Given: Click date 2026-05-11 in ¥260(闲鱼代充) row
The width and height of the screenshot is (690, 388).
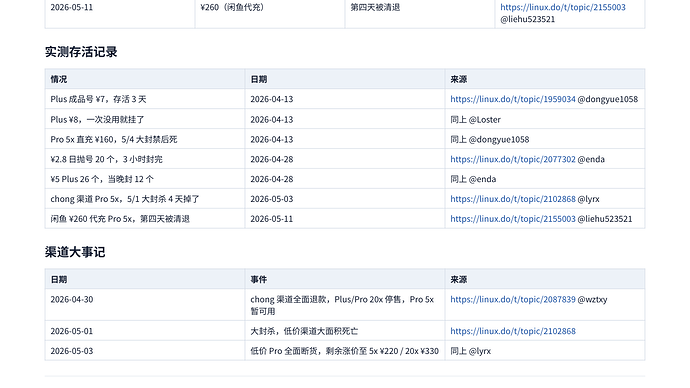Looking at the screenshot, I should [x=72, y=7].
